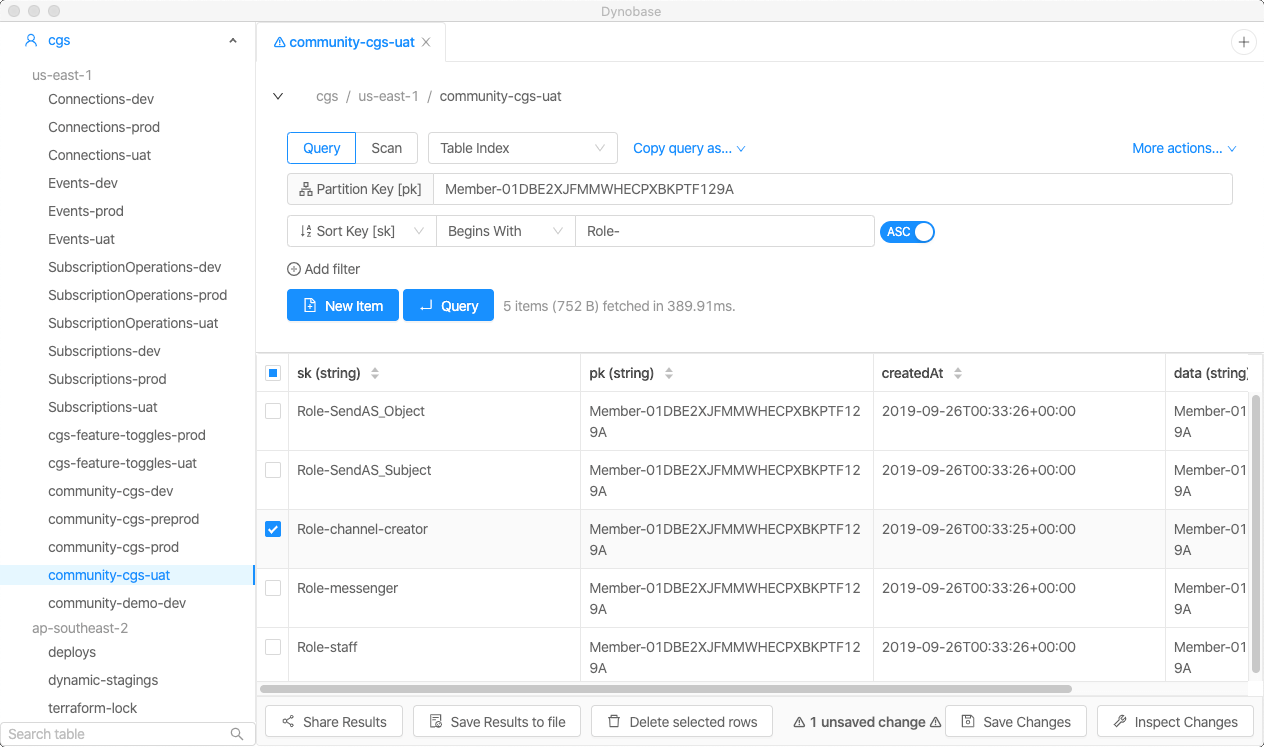
Task: Click the Share Results button
Action: 334,722
